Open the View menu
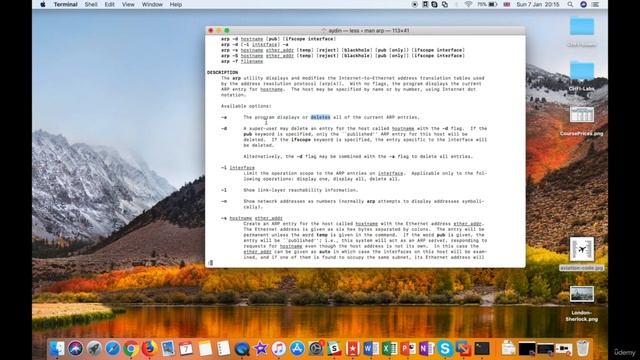 pyautogui.click(x=128, y=4)
